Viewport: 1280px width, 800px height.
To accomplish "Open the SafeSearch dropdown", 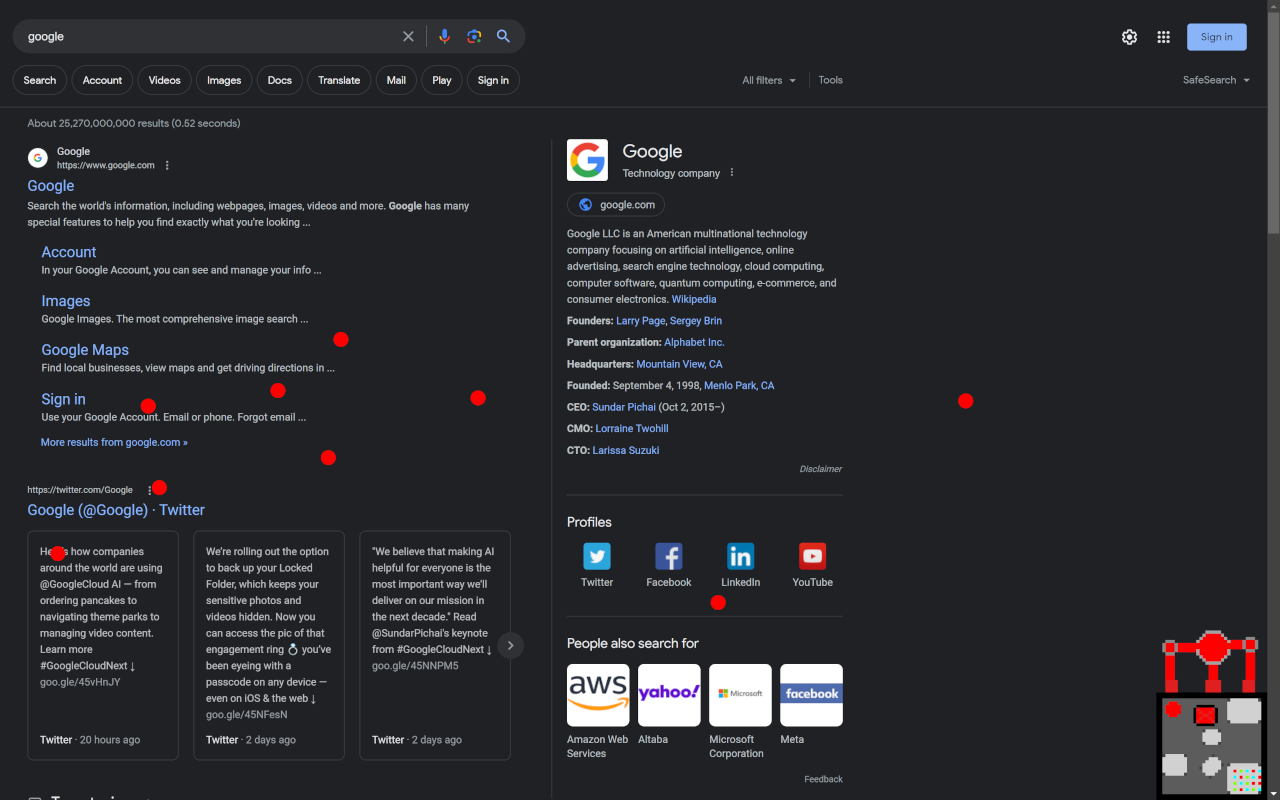I will 1216,80.
